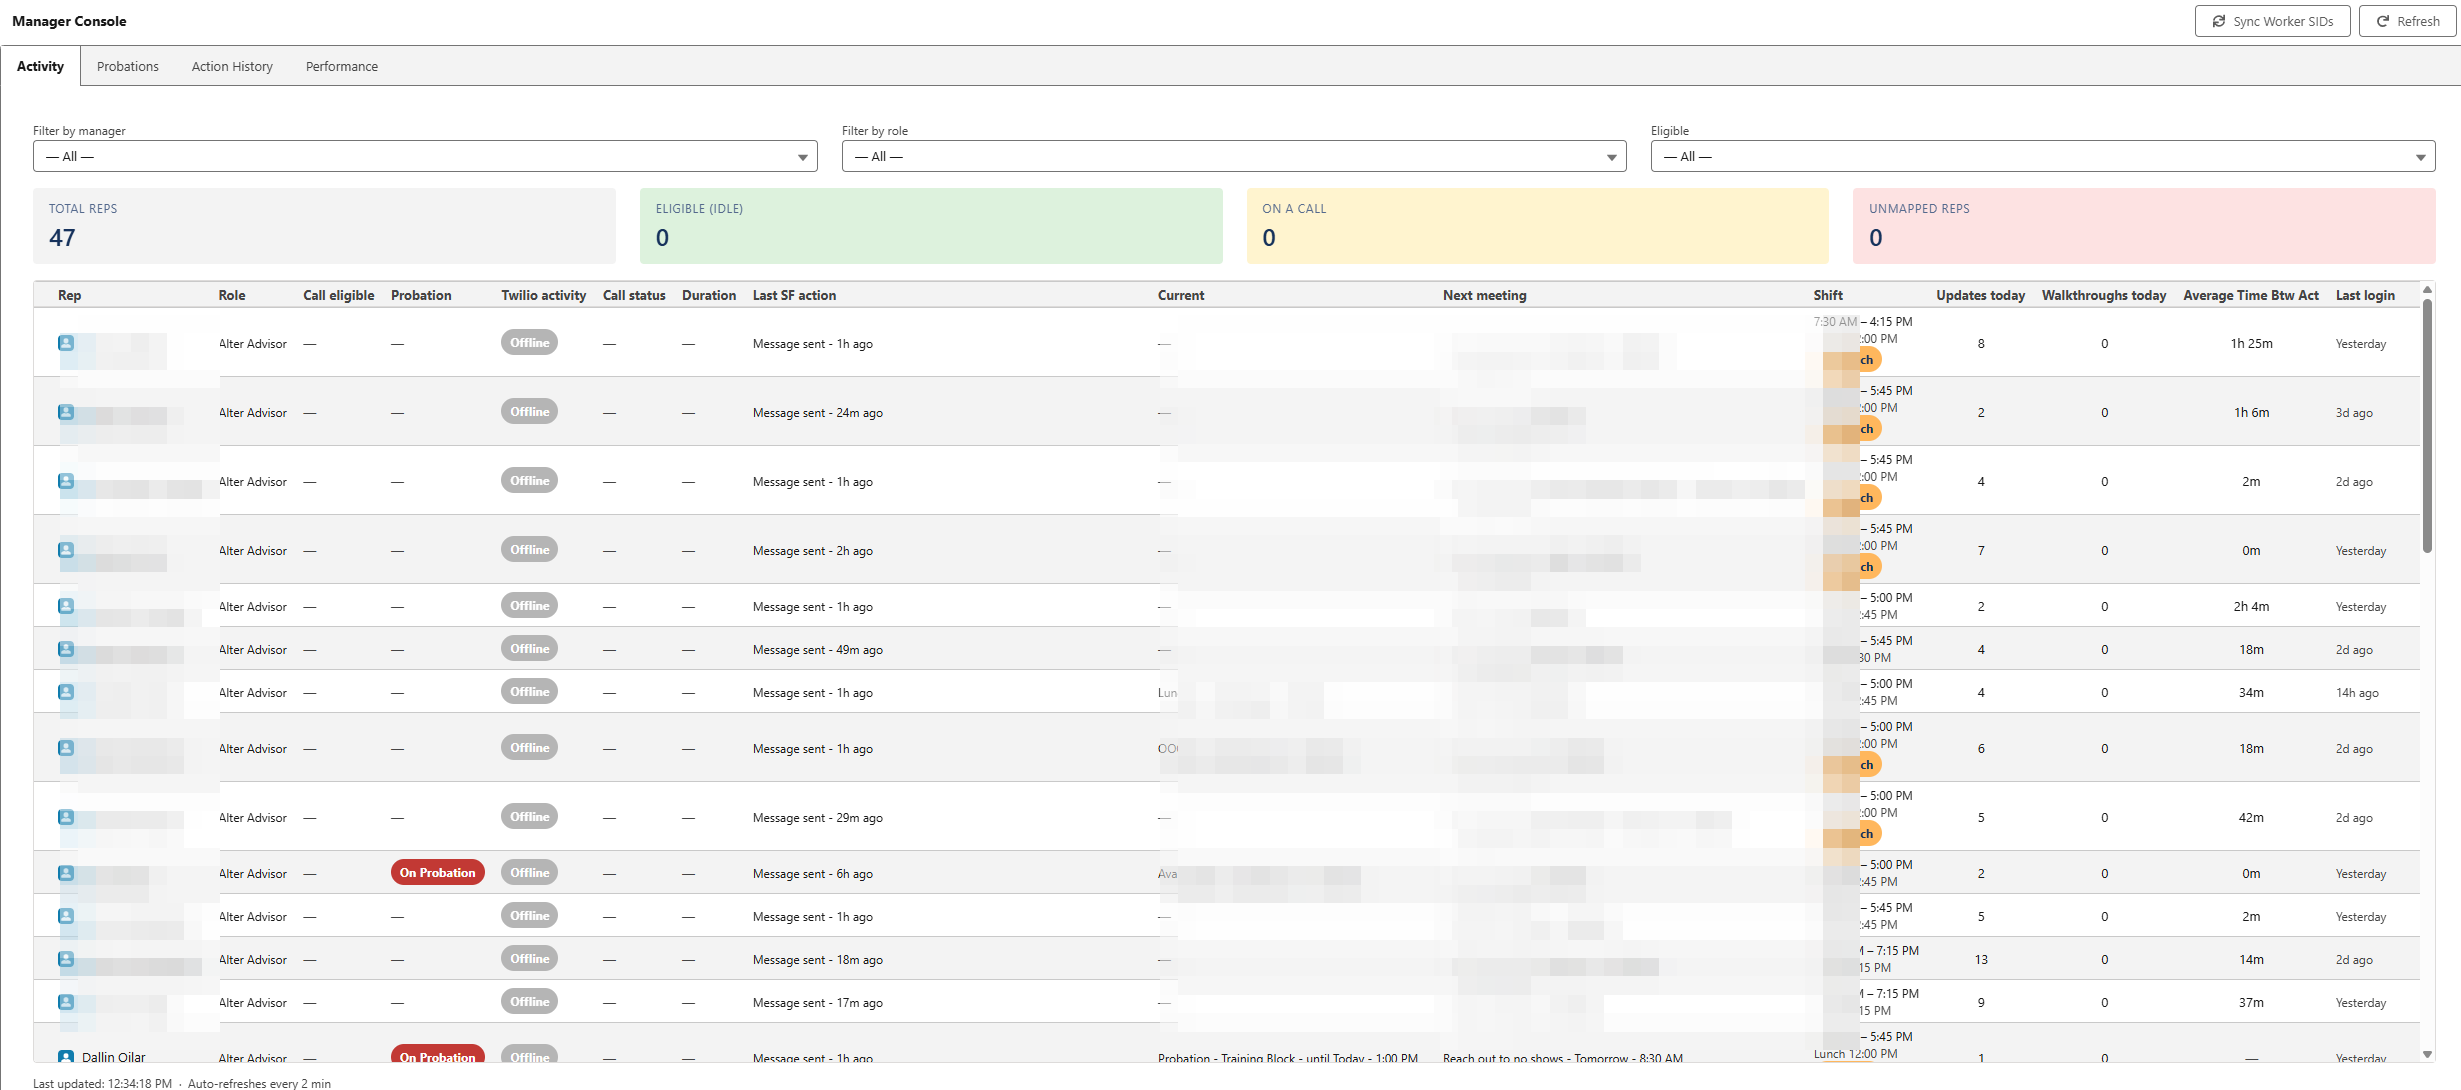Switch to the Activity tab
2461x1090 pixels.
coord(40,66)
